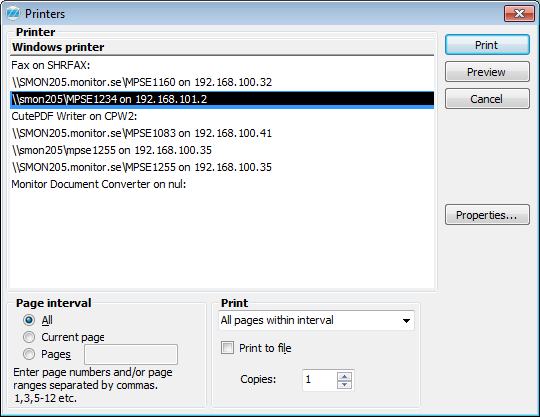Close the Printers dialog window
The width and height of the screenshot is (540, 417).
(519, 13)
